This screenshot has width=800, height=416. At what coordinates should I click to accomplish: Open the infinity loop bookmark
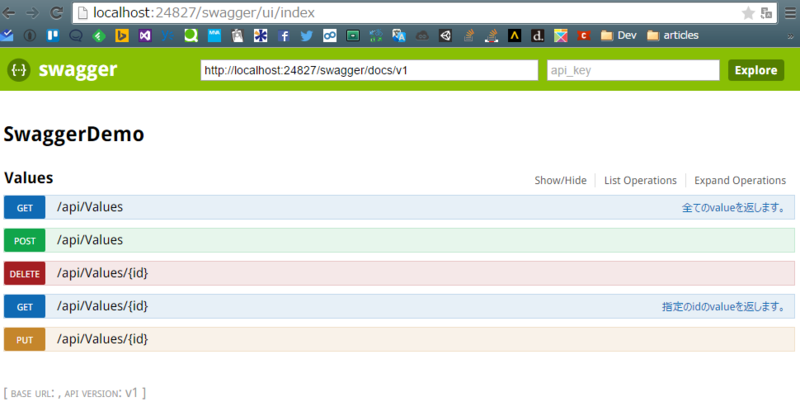tap(330, 35)
